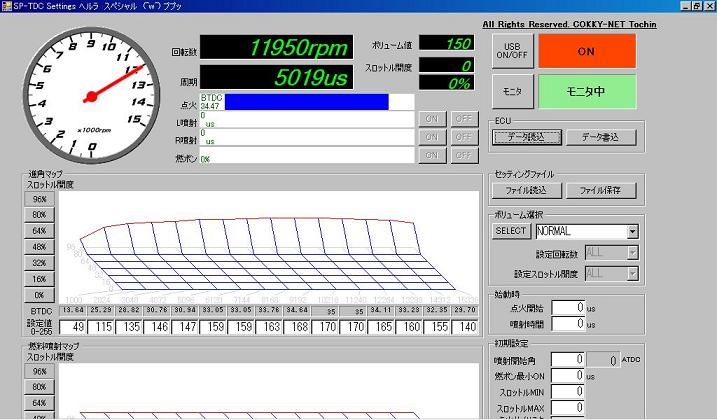Viewport: 717px width, 420px height.
Task: Click the SELECT volume button
Action: (x=511, y=231)
